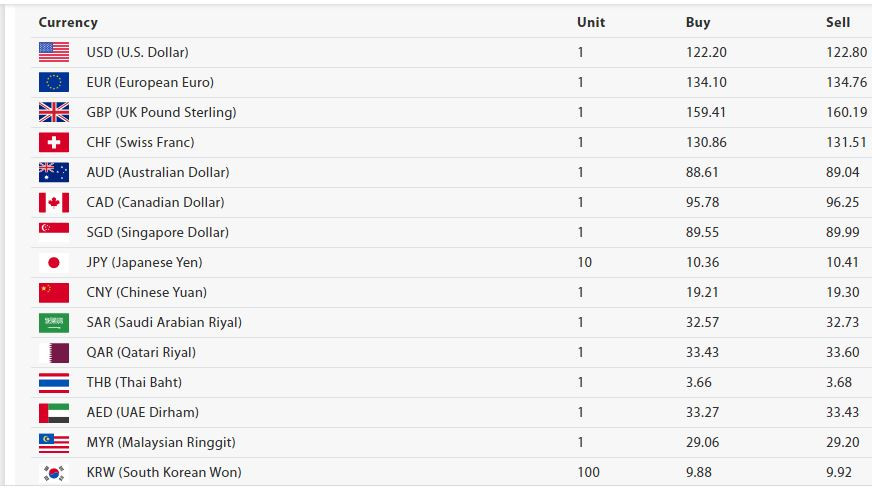Click the Saudi Arabian flag icon
The width and height of the screenshot is (872, 488).
click(x=54, y=322)
